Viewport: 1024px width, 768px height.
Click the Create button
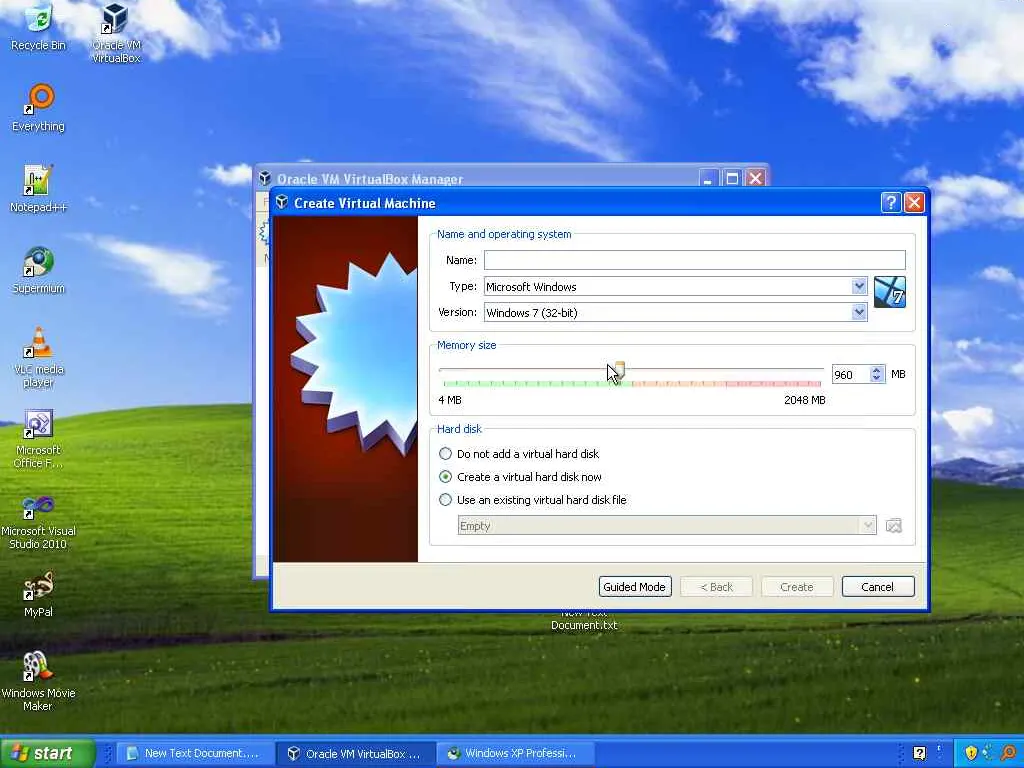point(797,586)
